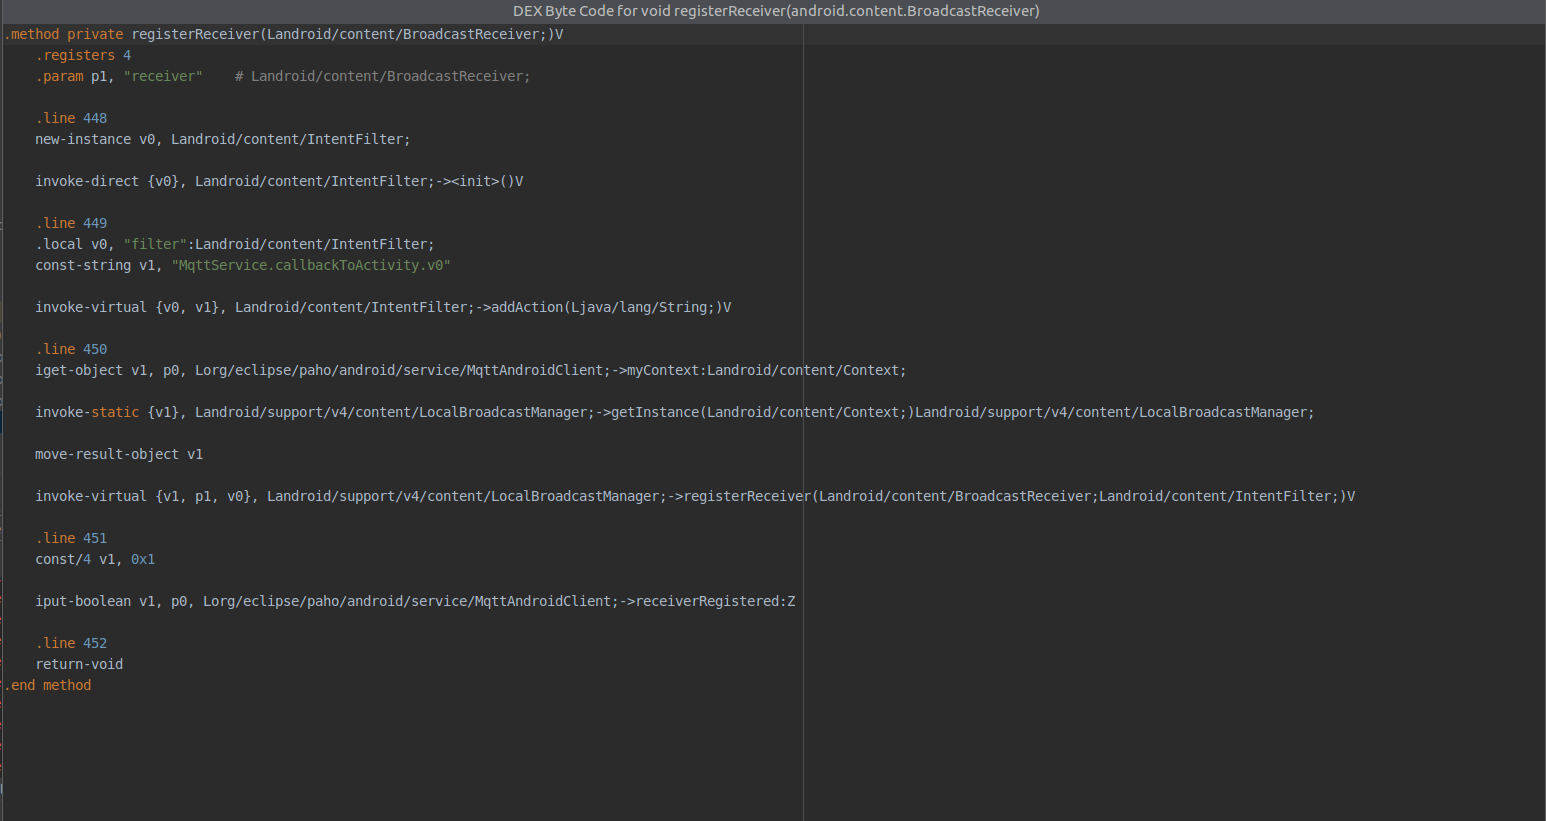The image size is (1546, 821).
Task: Click the 'move-result-object v1' line
Action: (119, 454)
